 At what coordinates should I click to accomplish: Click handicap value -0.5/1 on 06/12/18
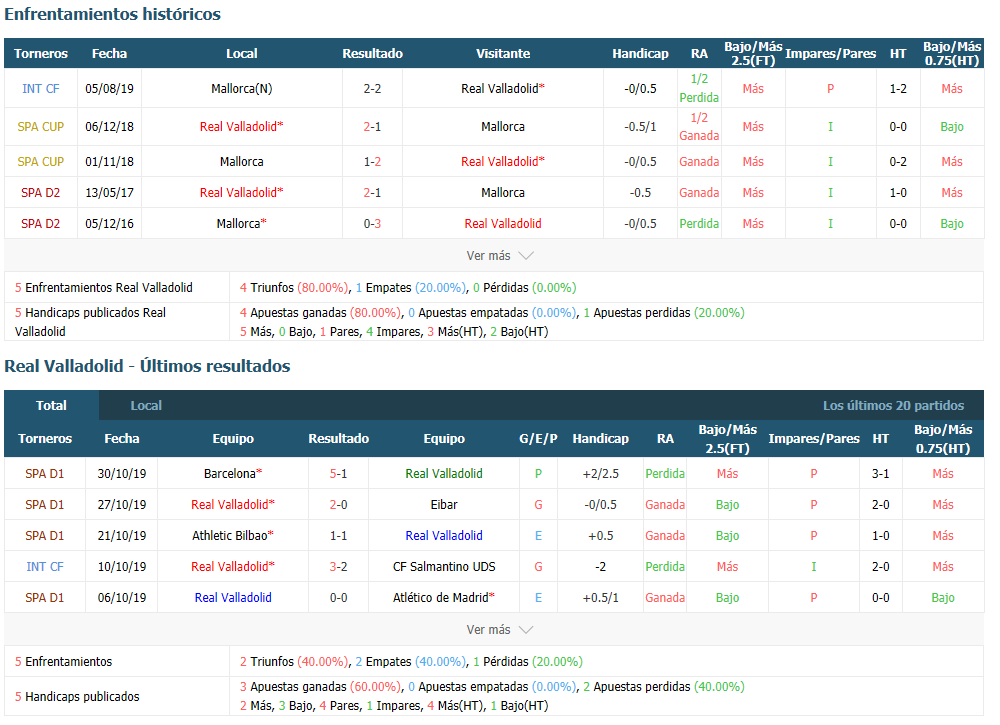pyautogui.click(x=640, y=127)
